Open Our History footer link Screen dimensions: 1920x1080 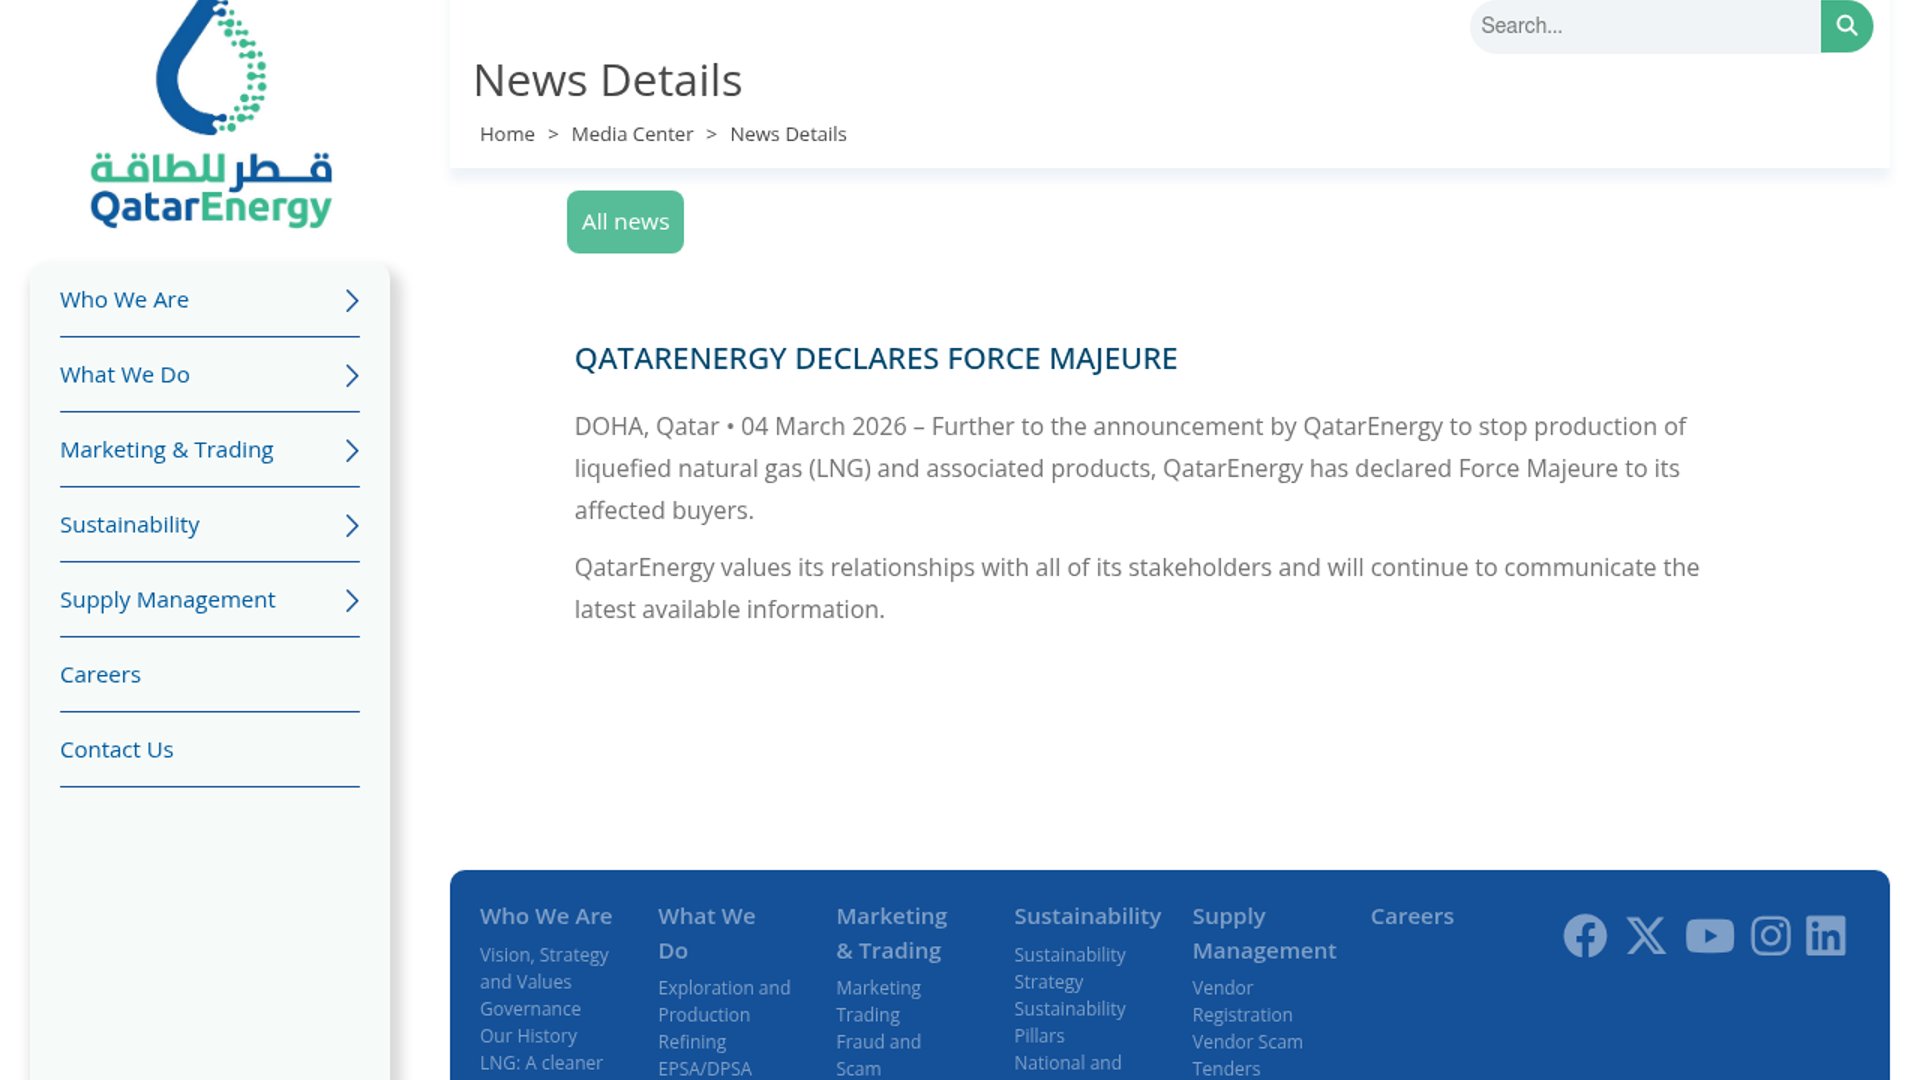point(528,1036)
